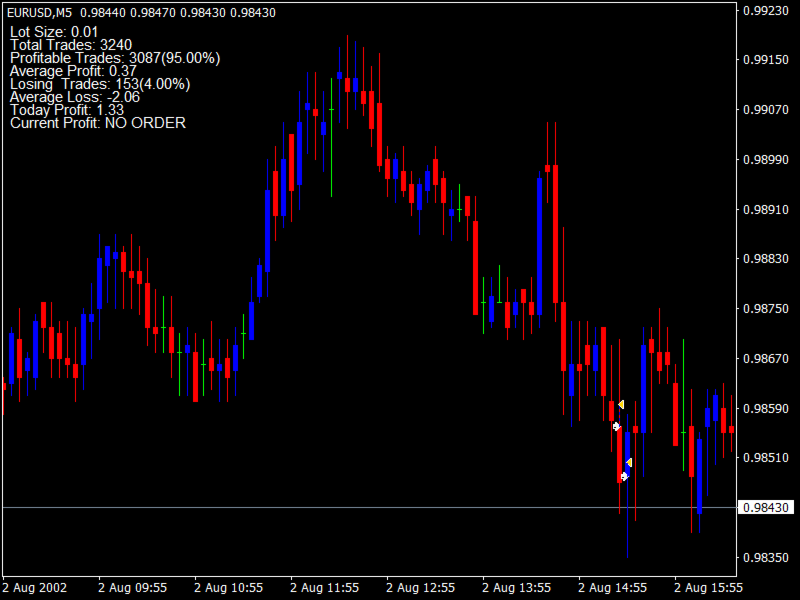
Task: Click the 'Profitable Trades: 3087(95.00%)' label
Action: (115, 58)
